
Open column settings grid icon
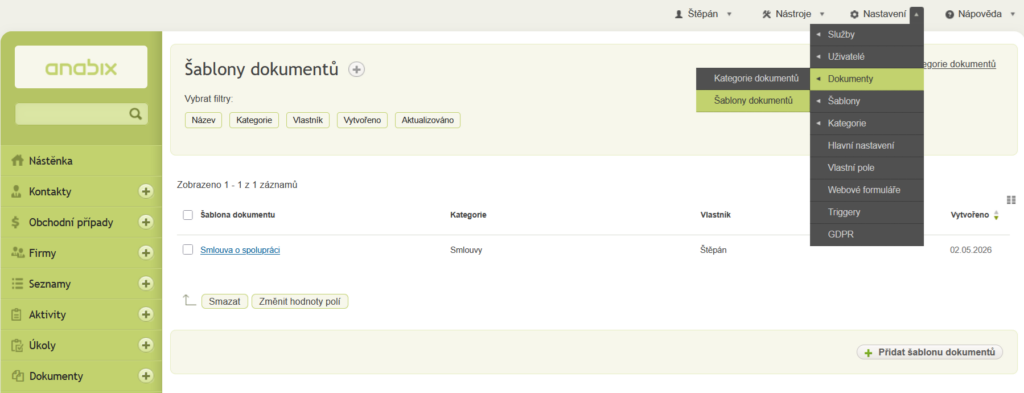(1012, 200)
